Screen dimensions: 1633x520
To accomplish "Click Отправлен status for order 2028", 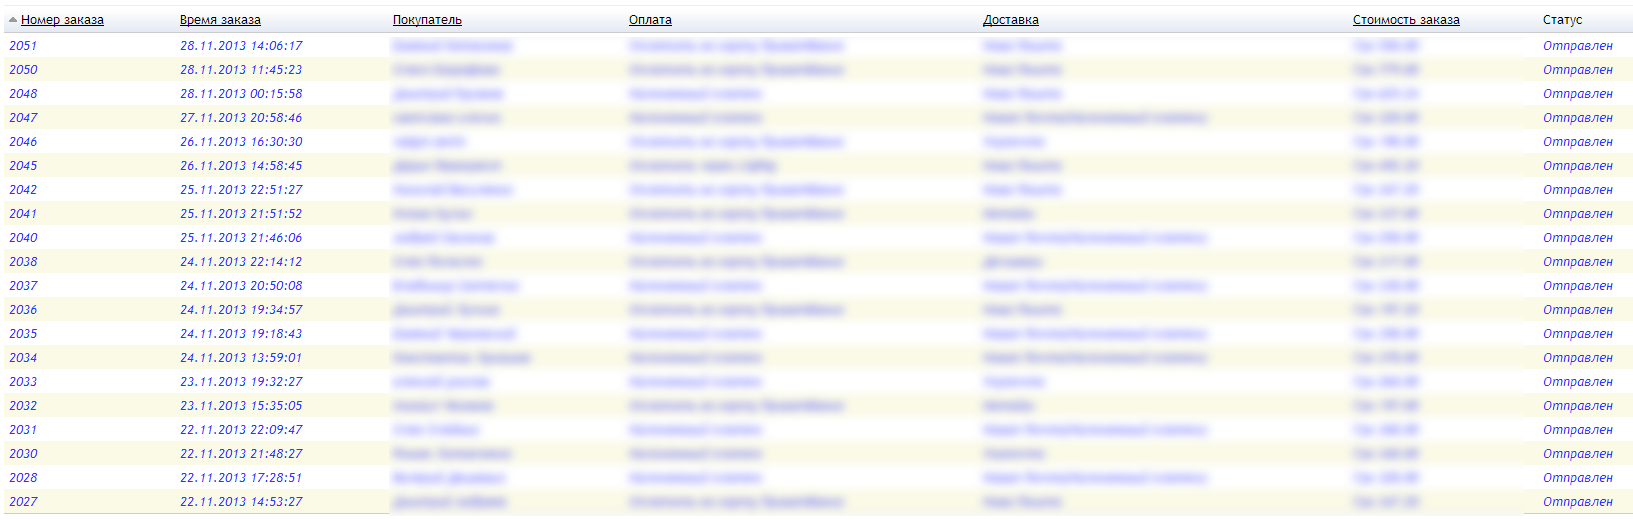I will pyautogui.click(x=1577, y=478).
